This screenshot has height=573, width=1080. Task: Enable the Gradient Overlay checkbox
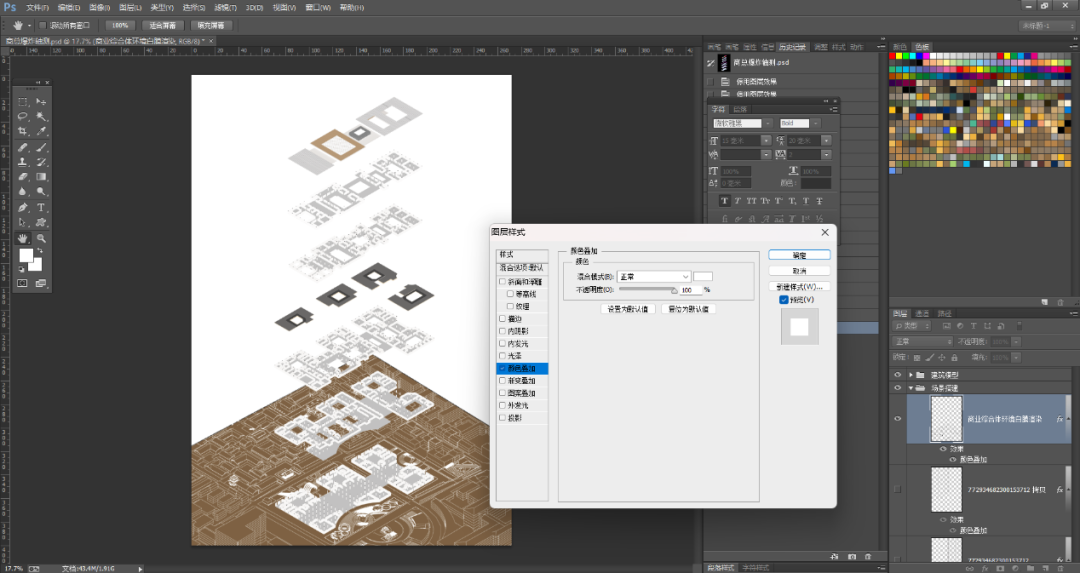(502, 381)
